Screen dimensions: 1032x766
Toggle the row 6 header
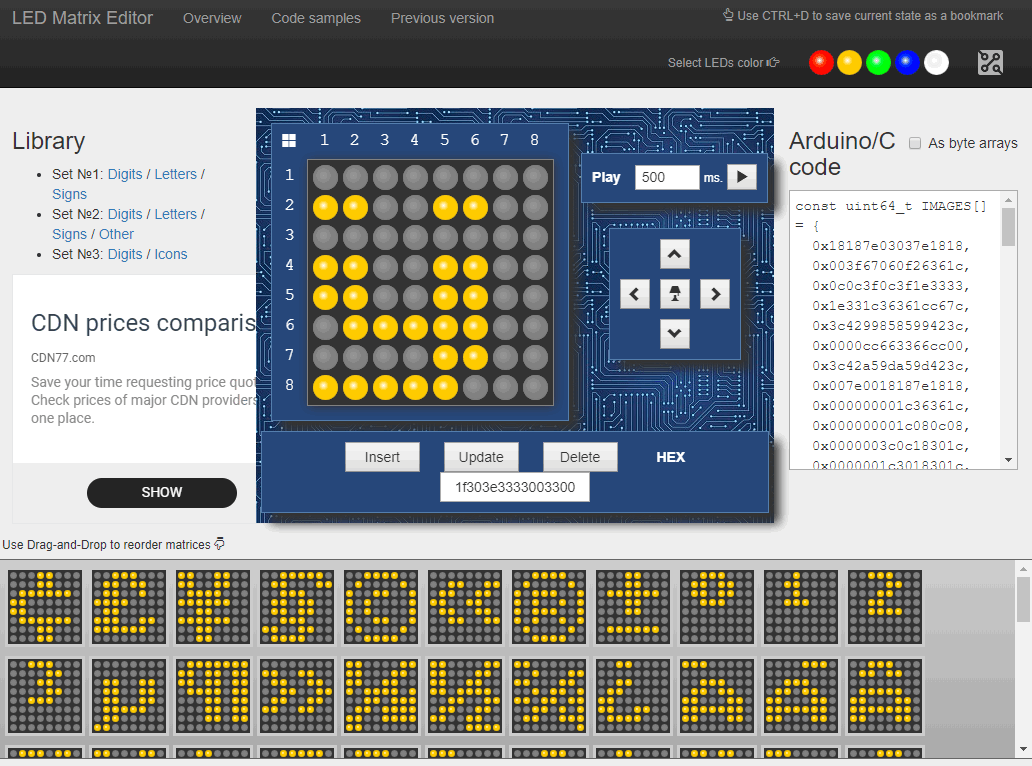pos(290,324)
